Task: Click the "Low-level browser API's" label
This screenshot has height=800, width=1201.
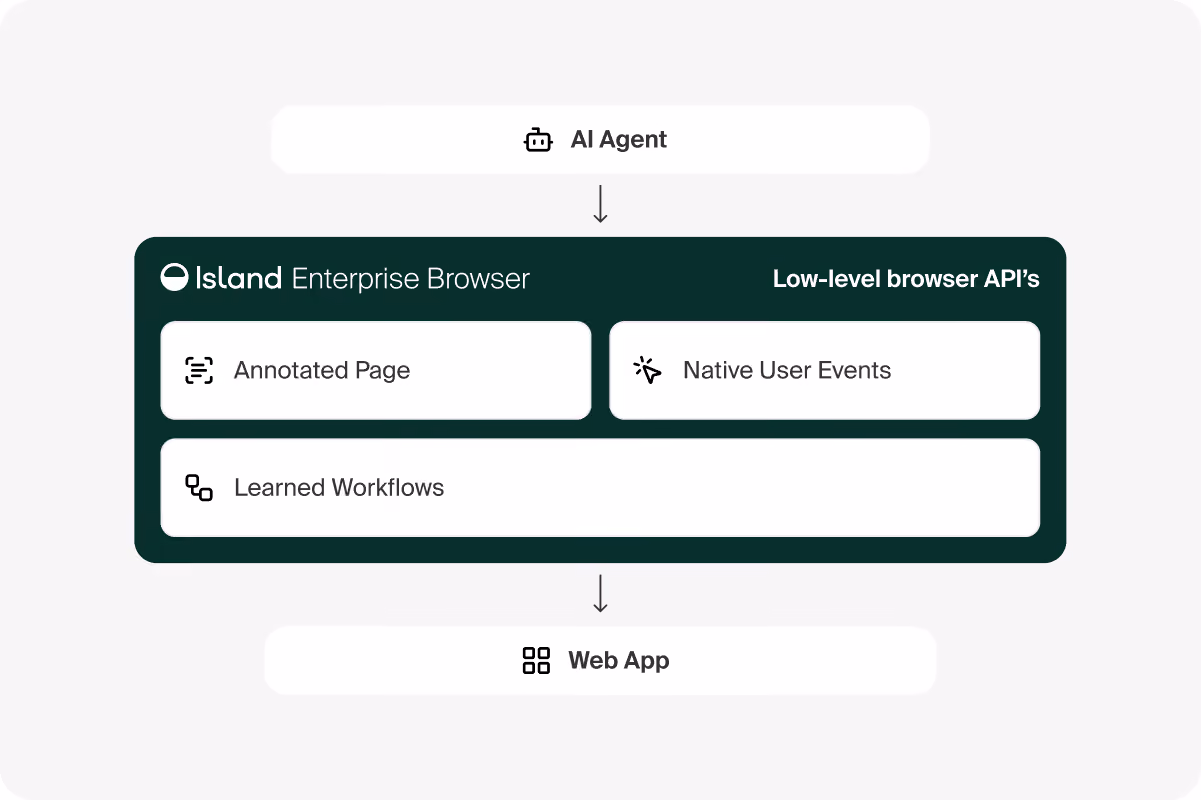Action: (x=906, y=279)
